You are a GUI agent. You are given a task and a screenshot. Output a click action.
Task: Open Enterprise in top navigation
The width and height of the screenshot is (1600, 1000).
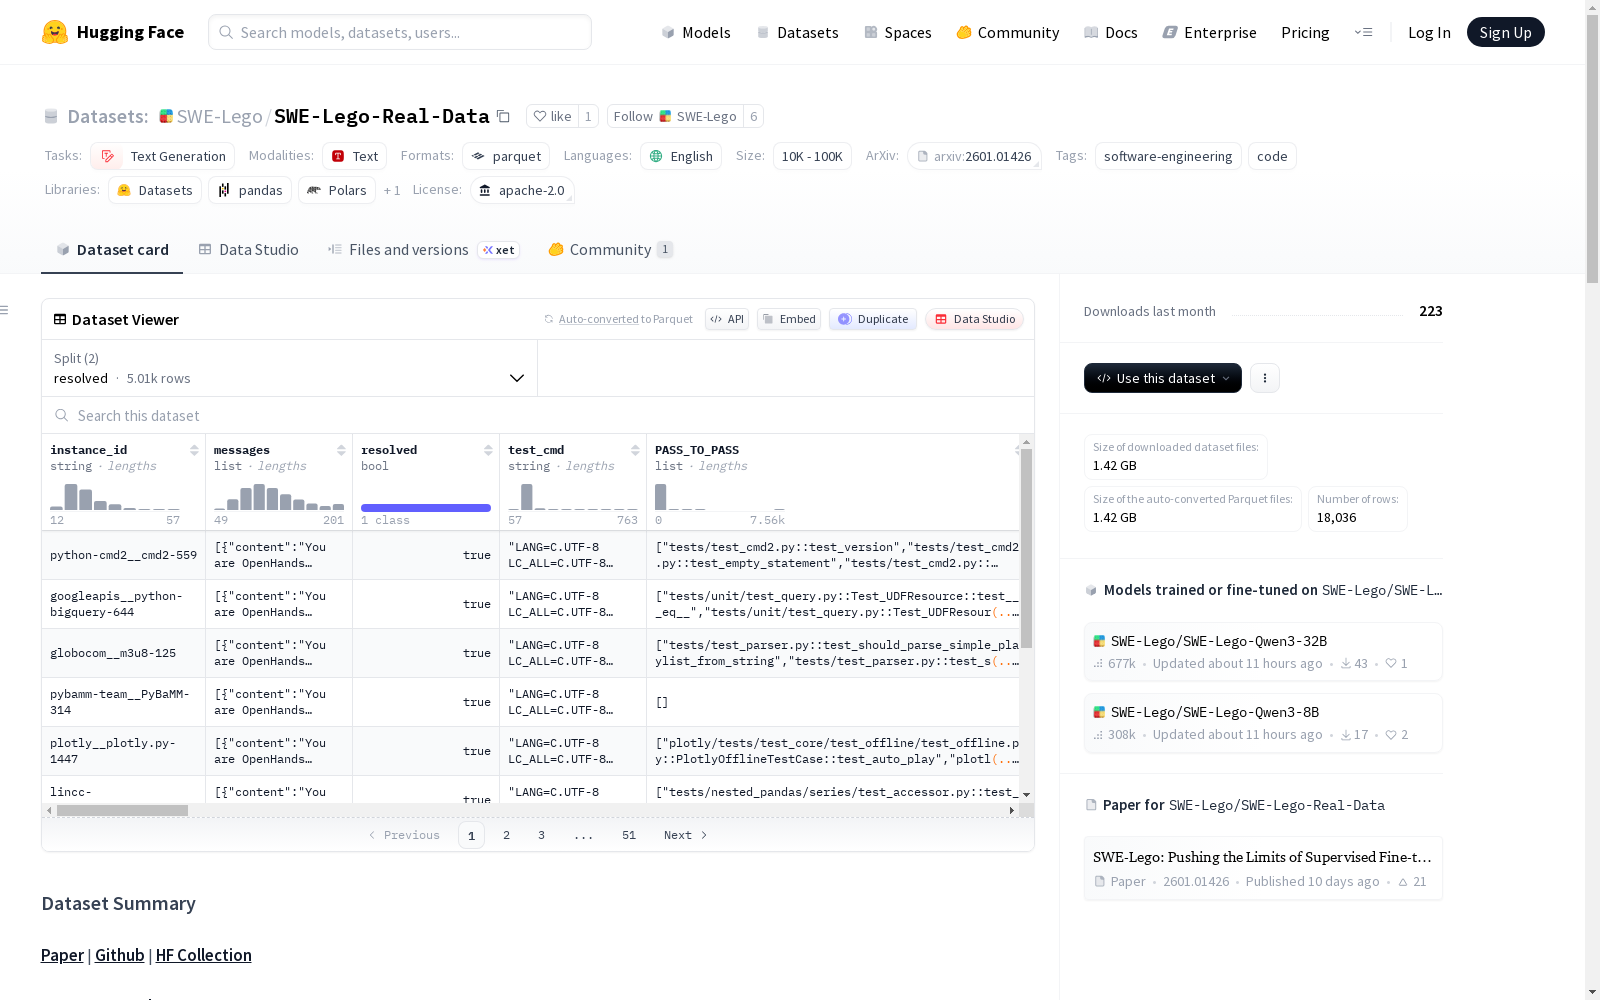point(1210,32)
